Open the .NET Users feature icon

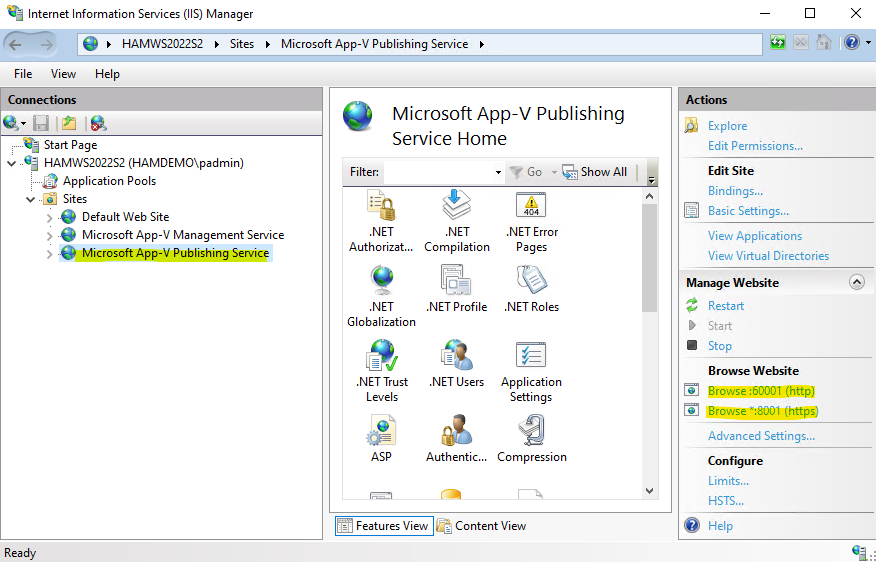[x=456, y=355]
